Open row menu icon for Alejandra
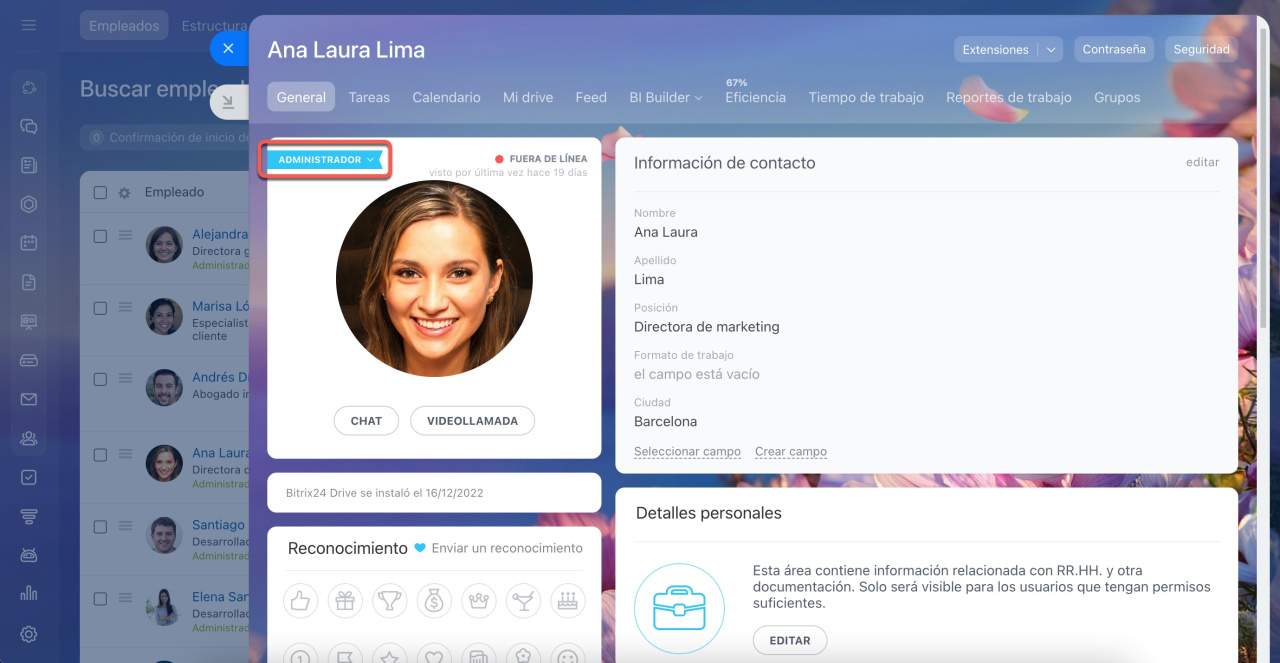The image size is (1280, 663). 125,236
